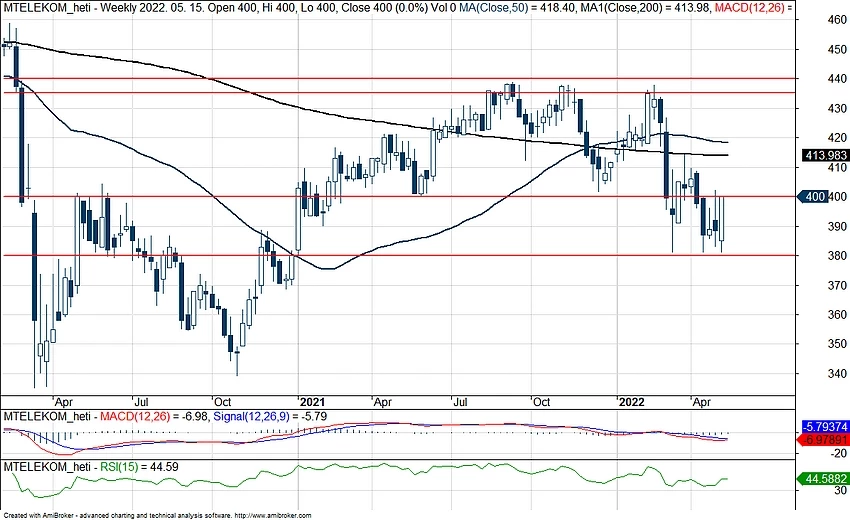Click the -5.79374 signal value label
This screenshot has height=520, width=850.
point(825,427)
